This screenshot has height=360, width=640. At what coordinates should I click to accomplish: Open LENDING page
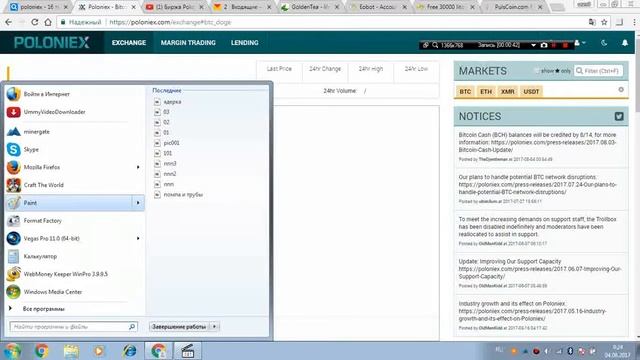click(244, 42)
